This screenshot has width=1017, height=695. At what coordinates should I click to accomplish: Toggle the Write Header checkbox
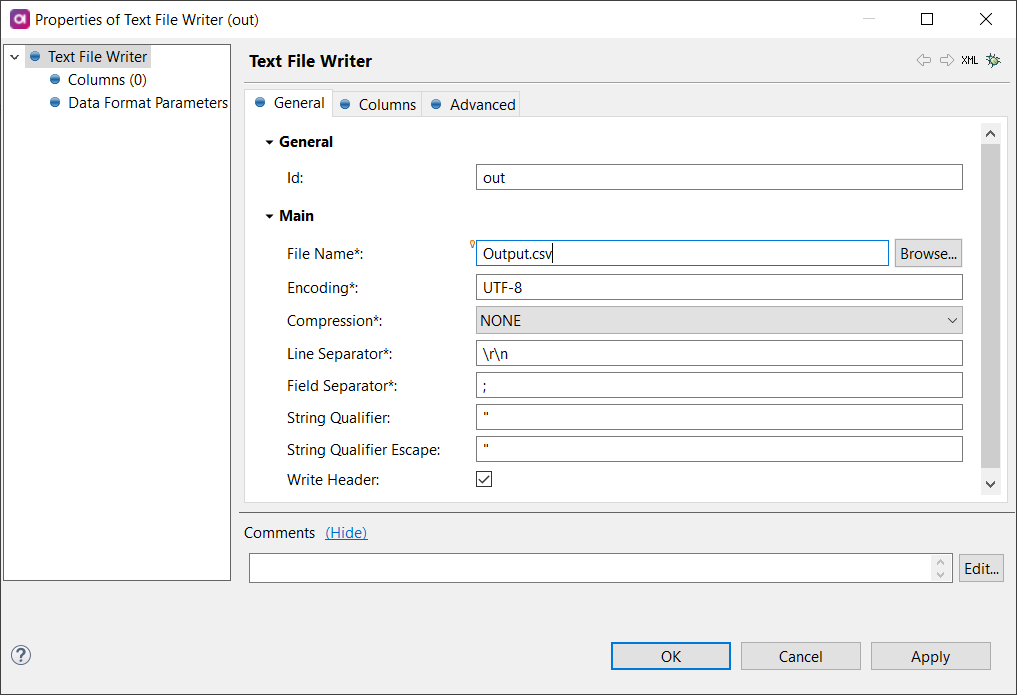(x=484, y=480)
